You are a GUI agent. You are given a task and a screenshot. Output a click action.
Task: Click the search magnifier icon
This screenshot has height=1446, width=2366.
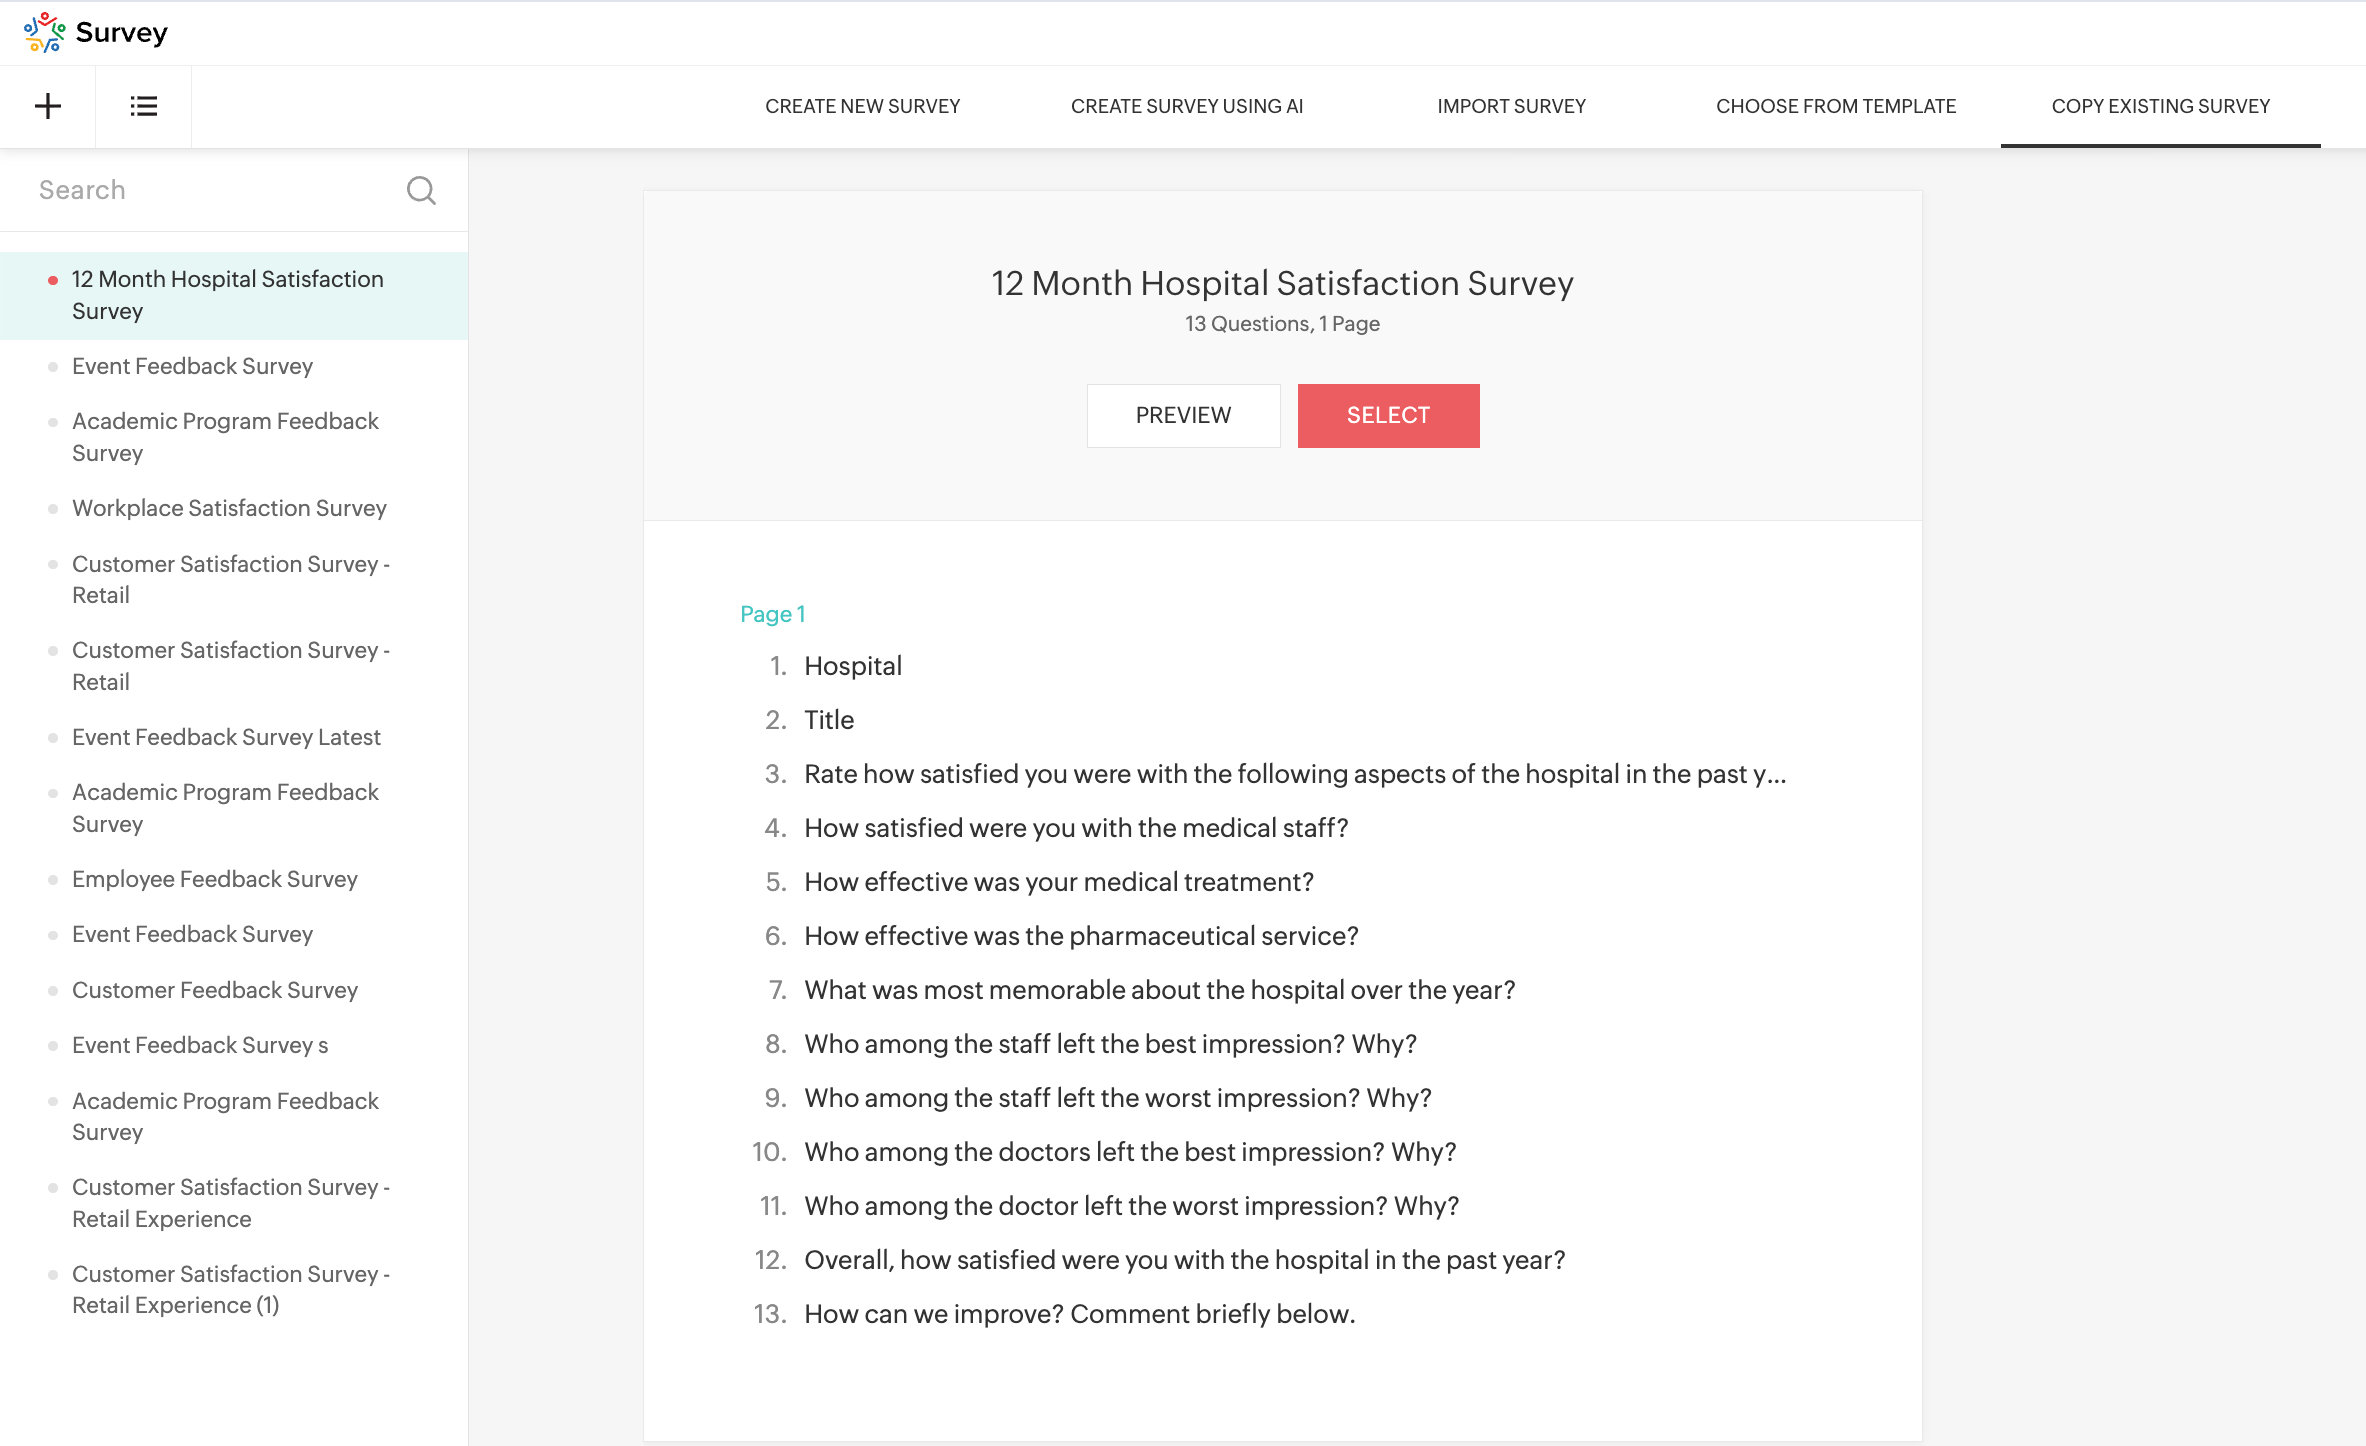421,190
